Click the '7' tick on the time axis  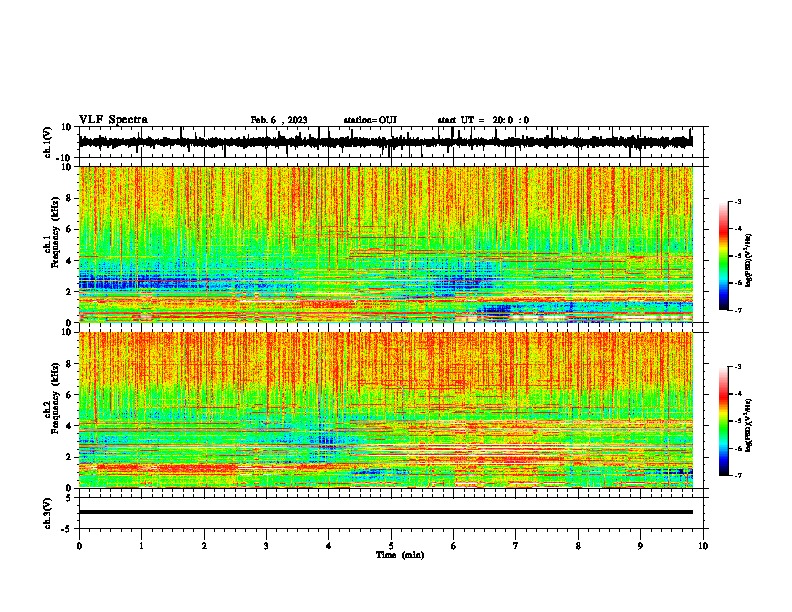pyautogui.click(x=516, y=546)
